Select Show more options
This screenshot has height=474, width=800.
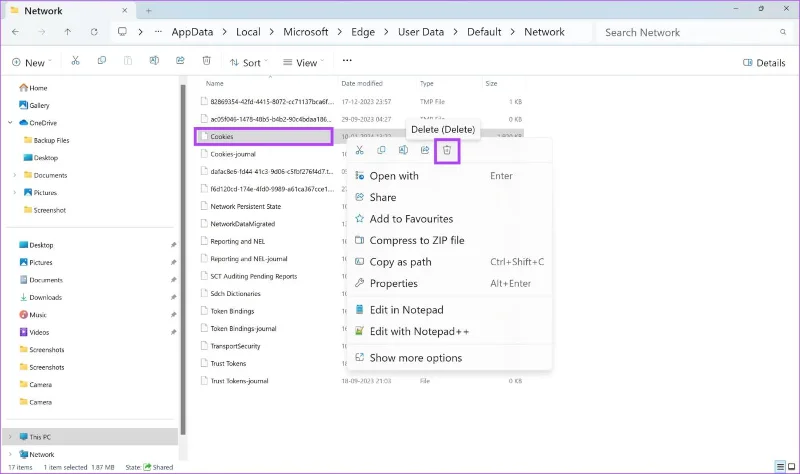pyautogui.click(x=449, y=358)
